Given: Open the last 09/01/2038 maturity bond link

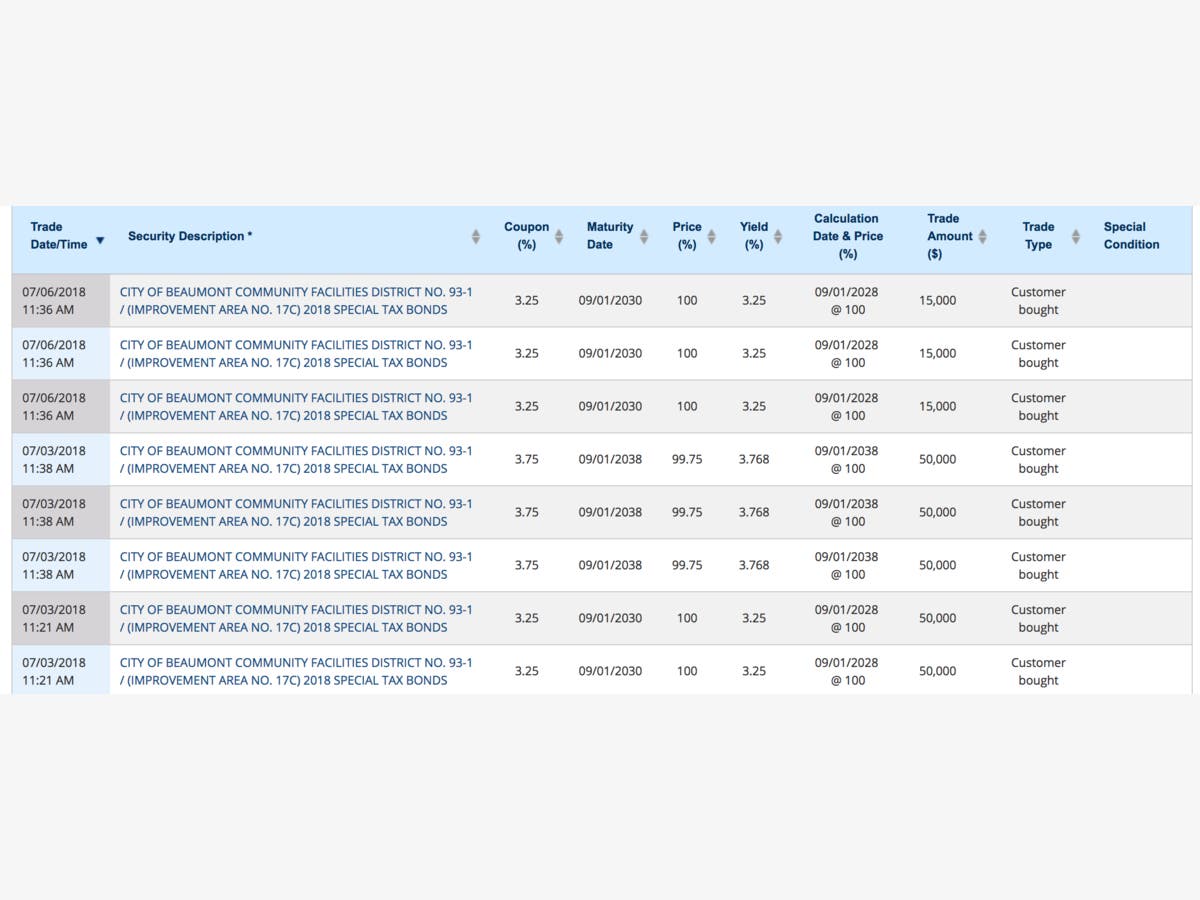Looking at the screenshot, I should click(x=296, y=566).
